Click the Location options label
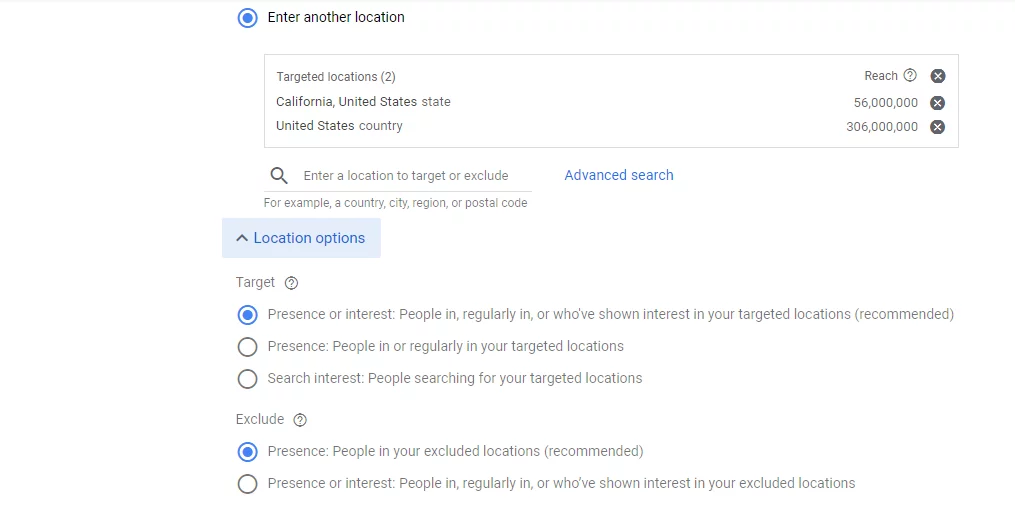This screenshot has height=511, width=1015. [x=309, y=238]
